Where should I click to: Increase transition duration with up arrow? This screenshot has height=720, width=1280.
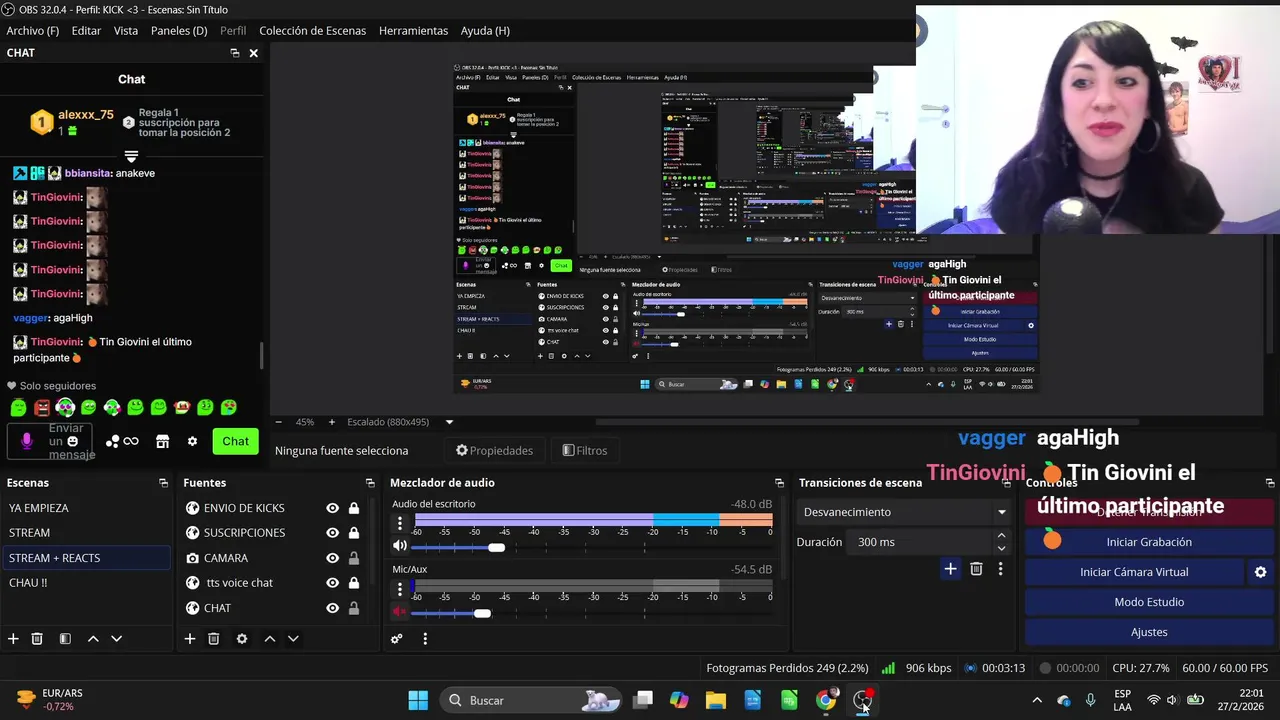(1001, 536)
